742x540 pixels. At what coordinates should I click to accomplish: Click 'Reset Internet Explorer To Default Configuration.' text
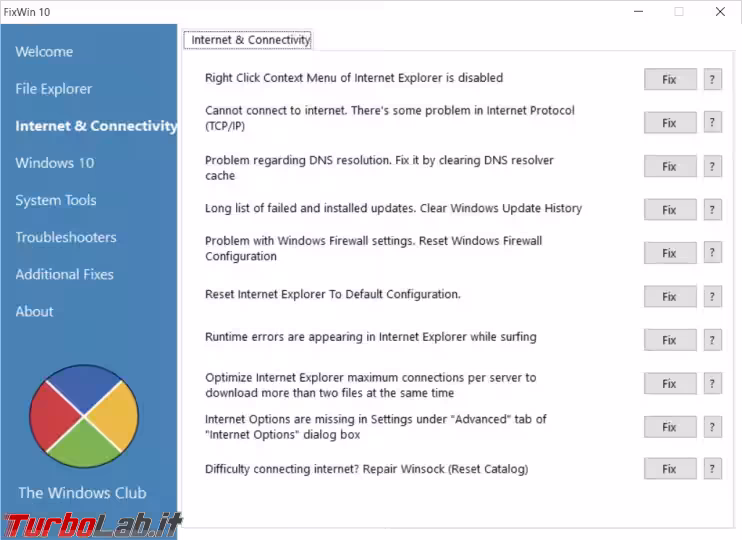pyautogui.click(x=333, y=294)
